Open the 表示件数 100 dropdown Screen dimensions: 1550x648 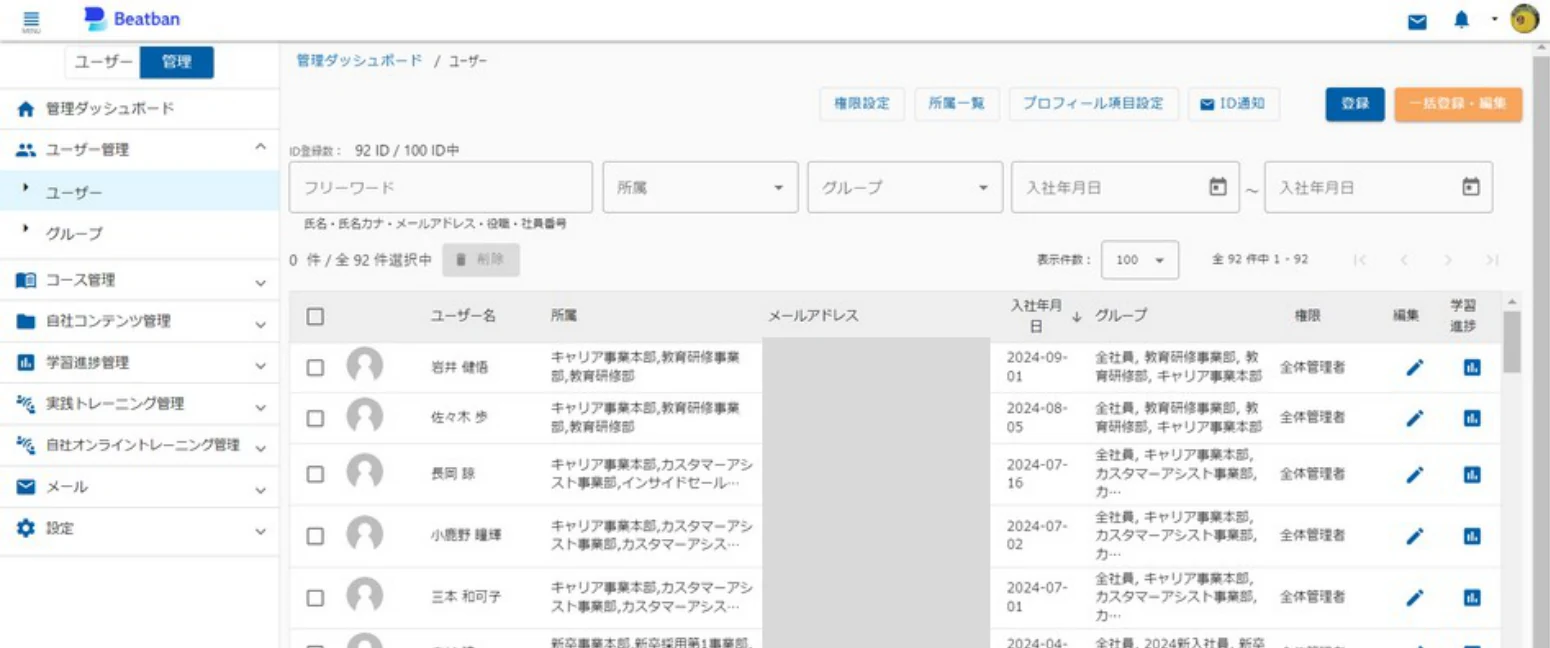point(1140,260)
